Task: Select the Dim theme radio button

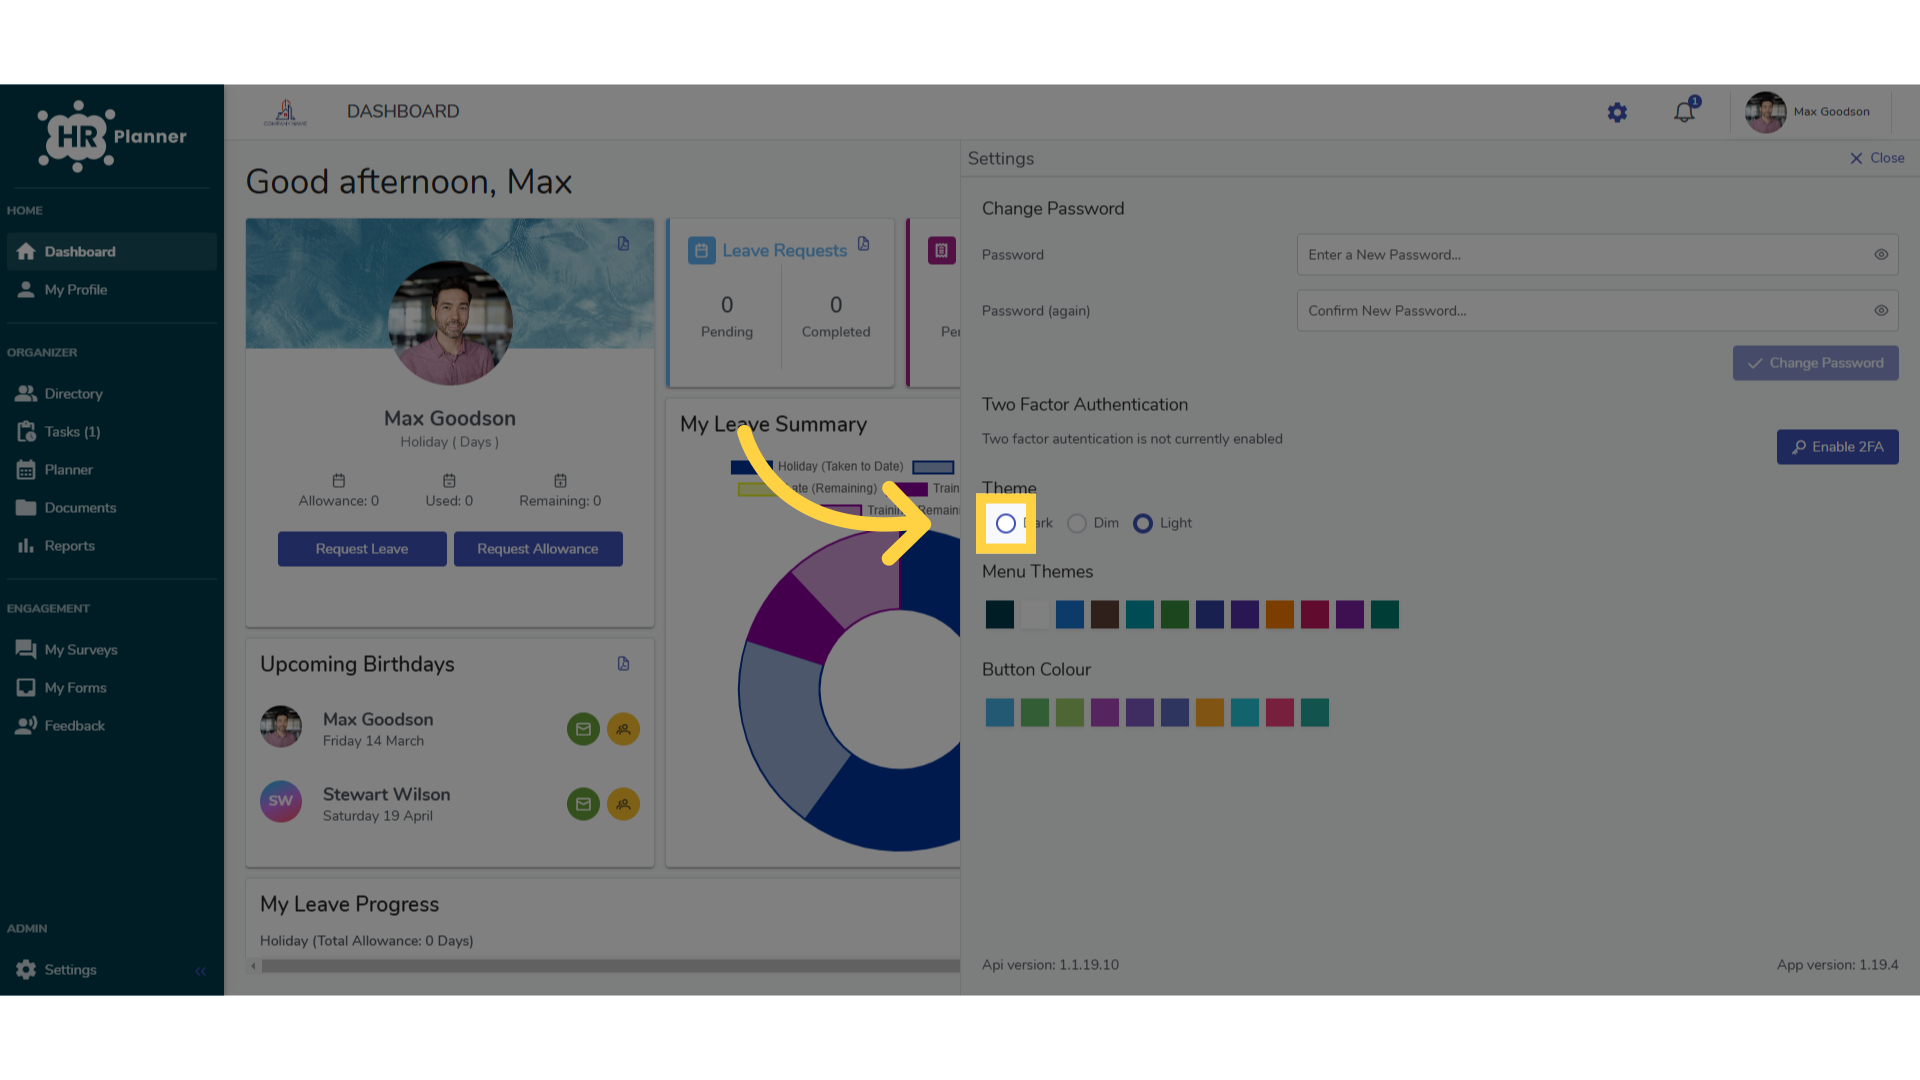Action: point(1077,523)
